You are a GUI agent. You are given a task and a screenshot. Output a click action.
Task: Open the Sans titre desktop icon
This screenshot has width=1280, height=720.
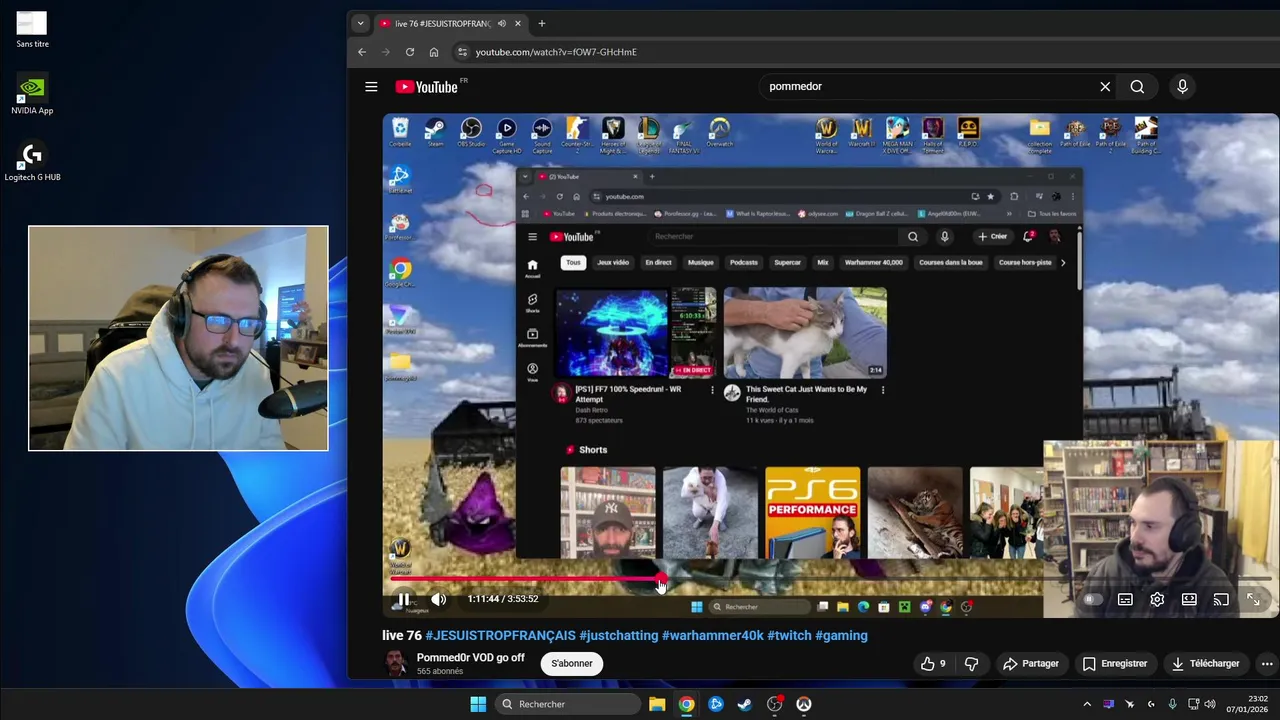point(32,29)
